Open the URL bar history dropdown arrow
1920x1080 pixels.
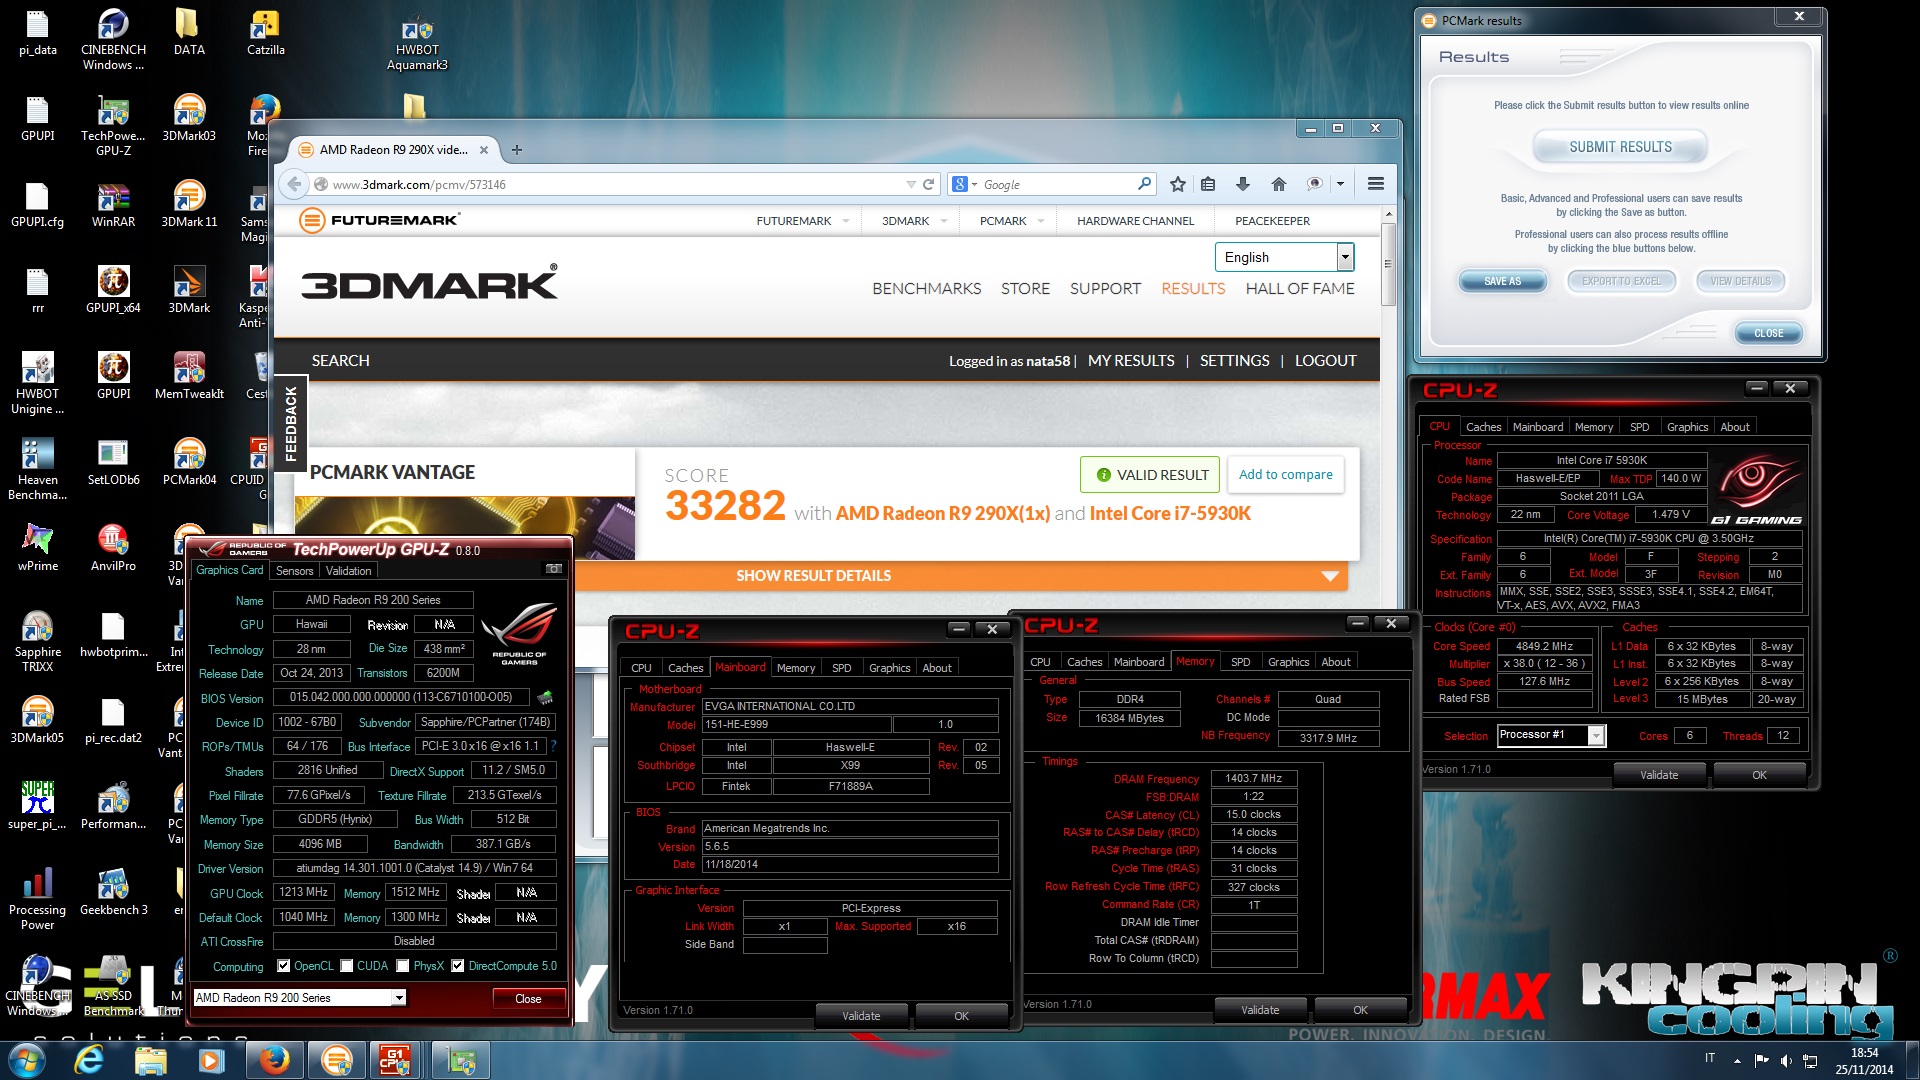(x=911, y=184)
